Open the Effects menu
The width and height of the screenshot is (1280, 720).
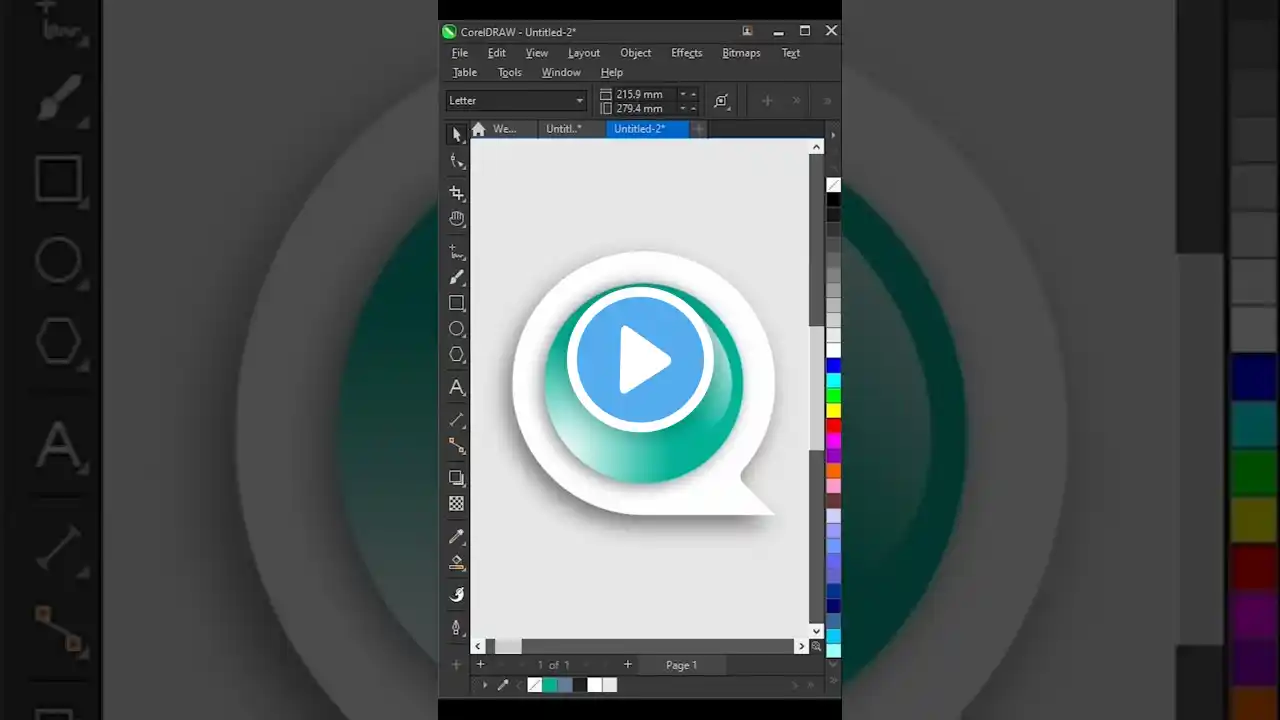[686, 53]
